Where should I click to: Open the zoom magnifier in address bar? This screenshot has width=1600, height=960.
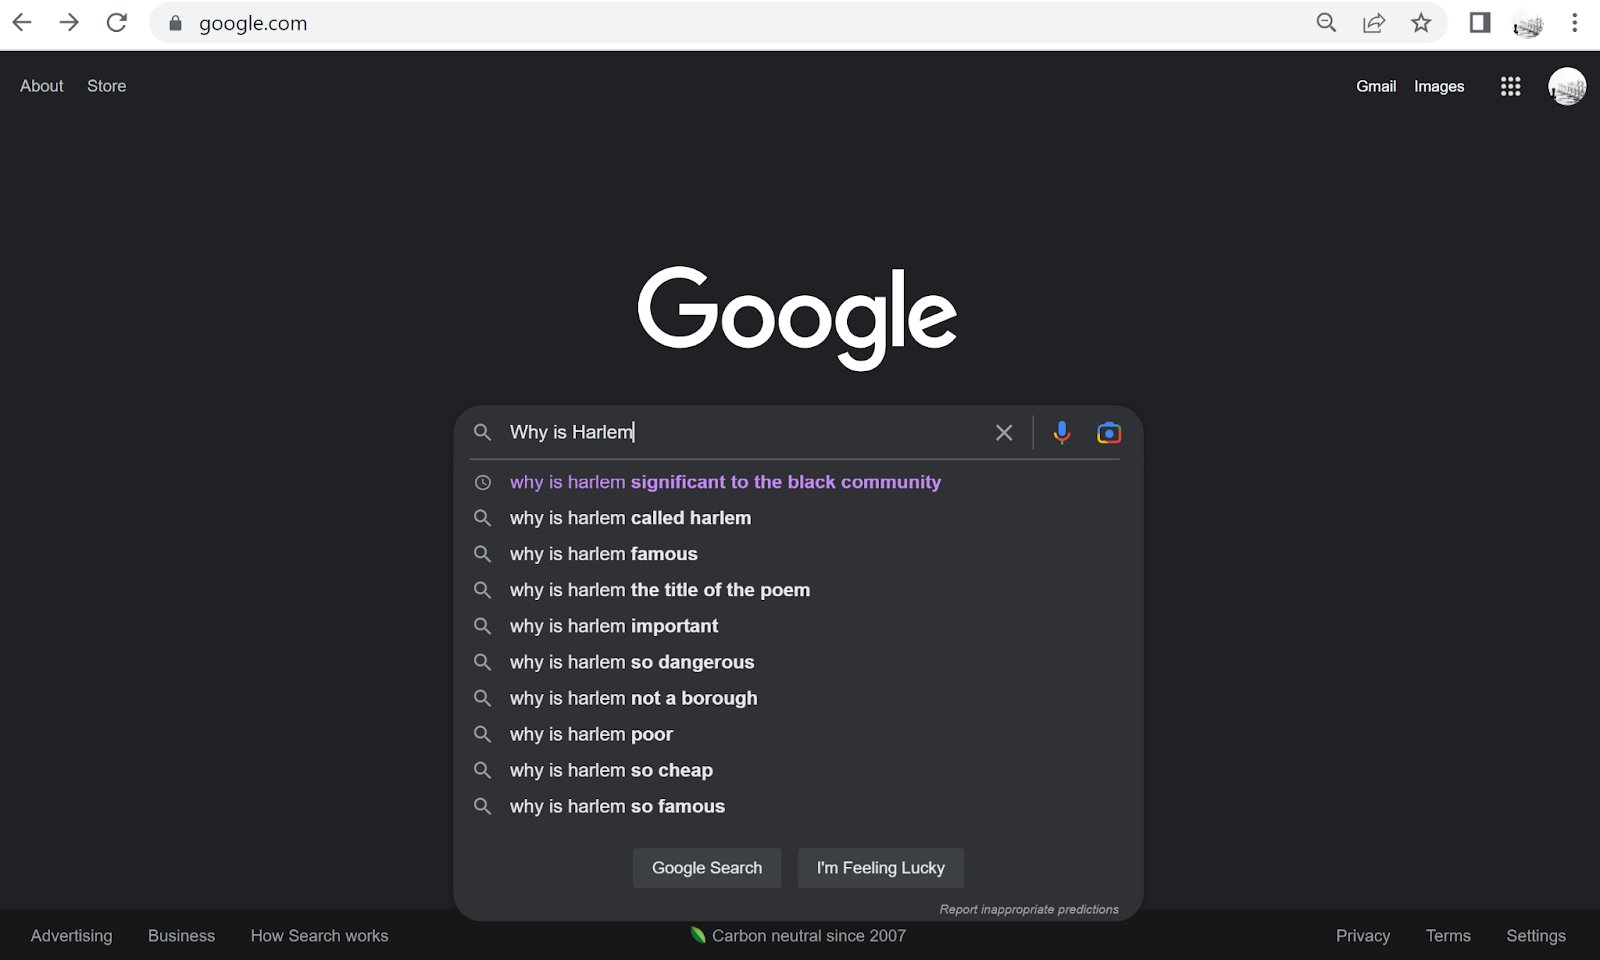click(1326, 23)
